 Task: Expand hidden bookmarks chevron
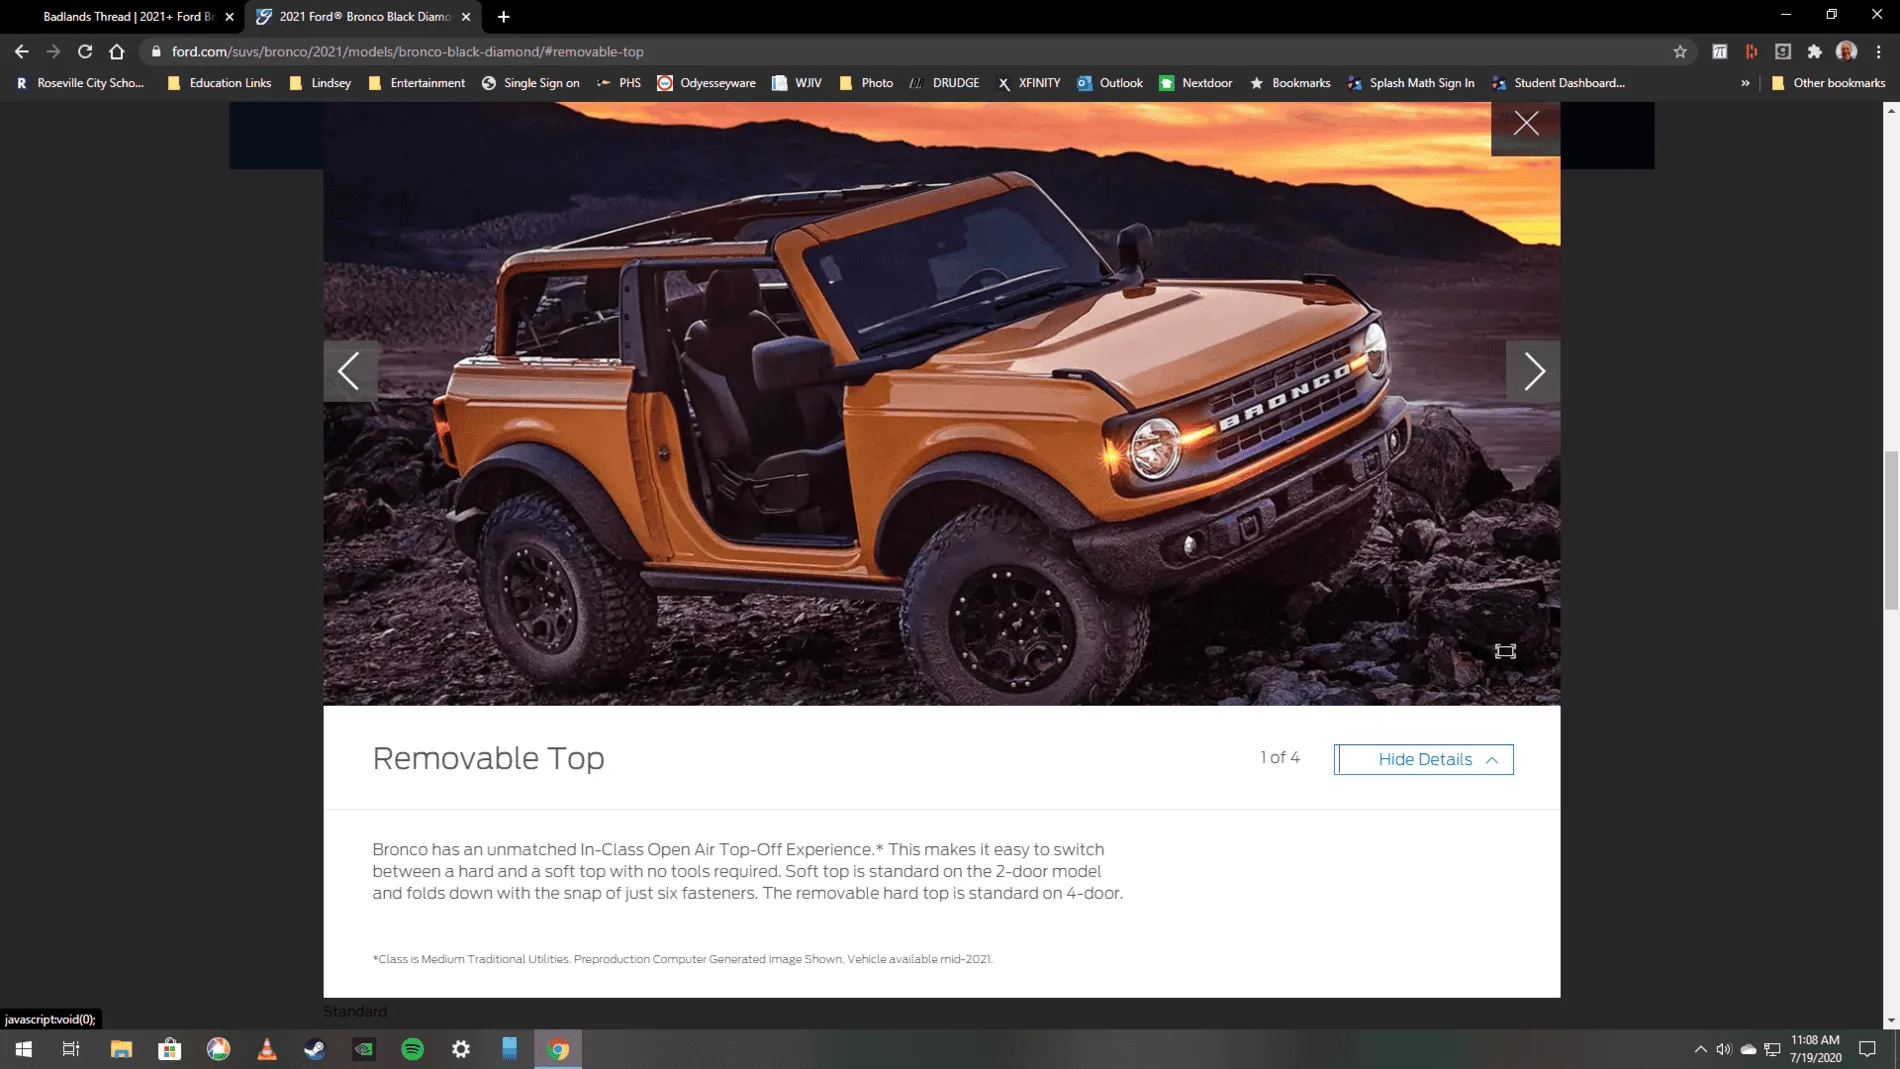[x=1745, y=83]
